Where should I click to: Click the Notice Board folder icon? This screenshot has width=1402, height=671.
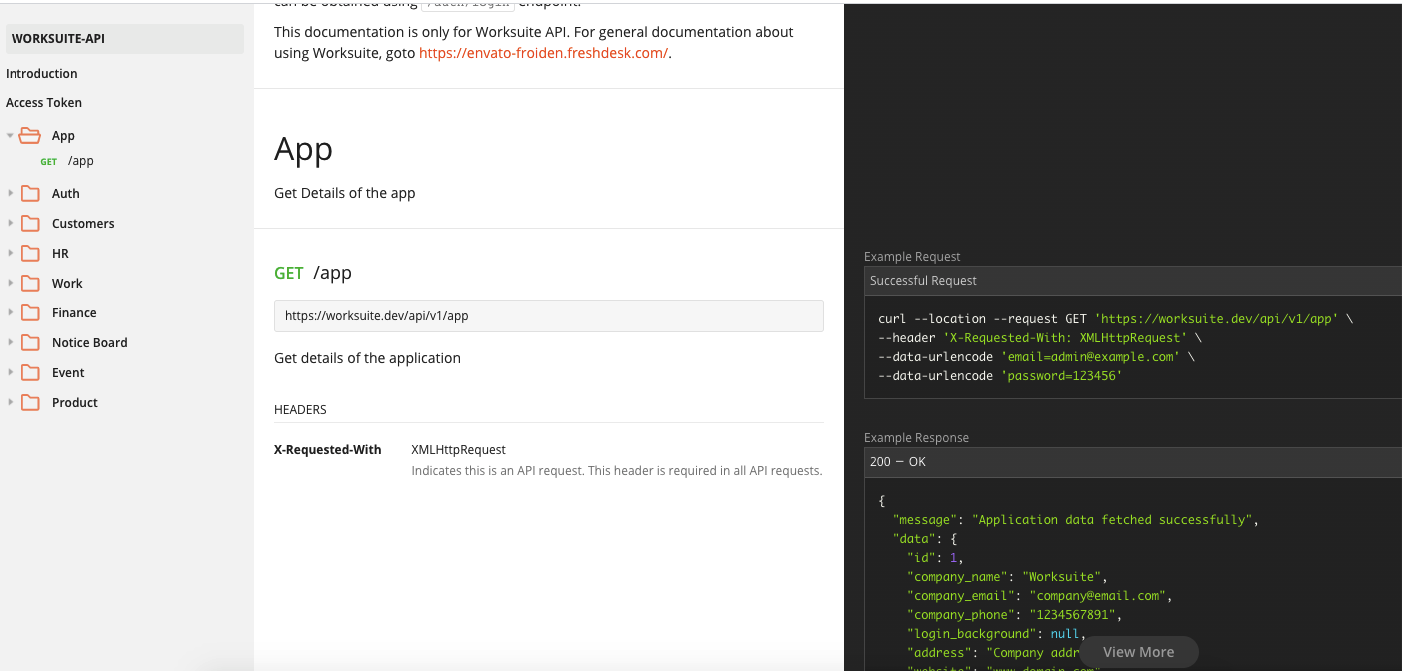click(x=30, y=343)
